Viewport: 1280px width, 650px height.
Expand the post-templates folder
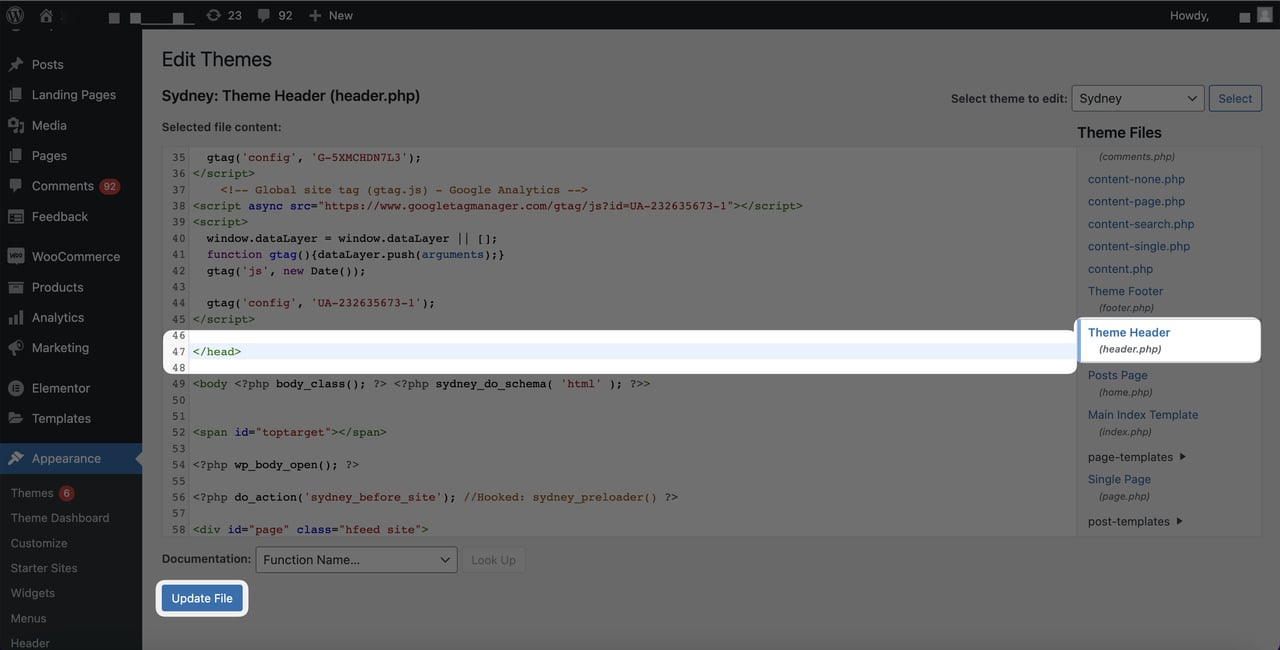click(1135, 521)
